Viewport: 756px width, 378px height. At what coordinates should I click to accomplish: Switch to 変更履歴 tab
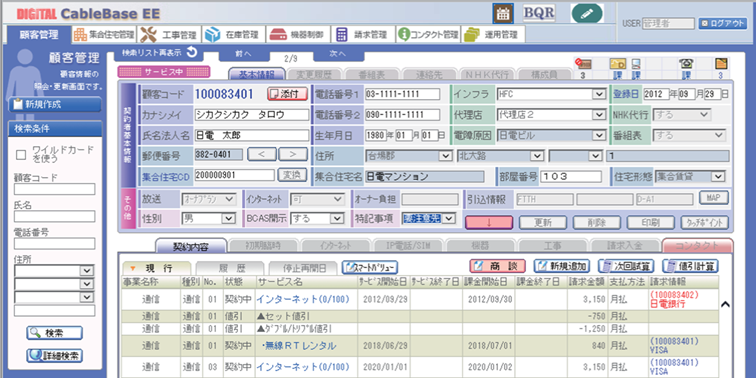coord(314,75)
